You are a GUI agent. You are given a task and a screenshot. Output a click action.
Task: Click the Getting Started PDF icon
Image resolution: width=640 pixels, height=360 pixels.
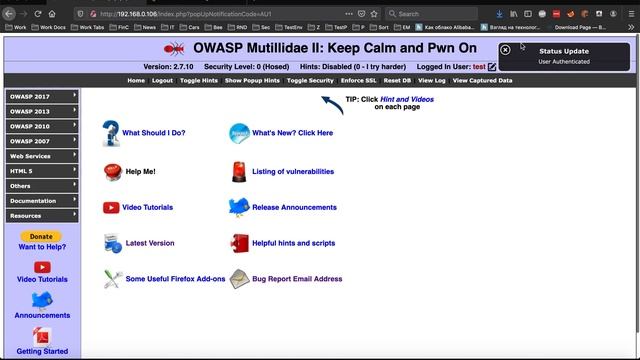(42, 336)
